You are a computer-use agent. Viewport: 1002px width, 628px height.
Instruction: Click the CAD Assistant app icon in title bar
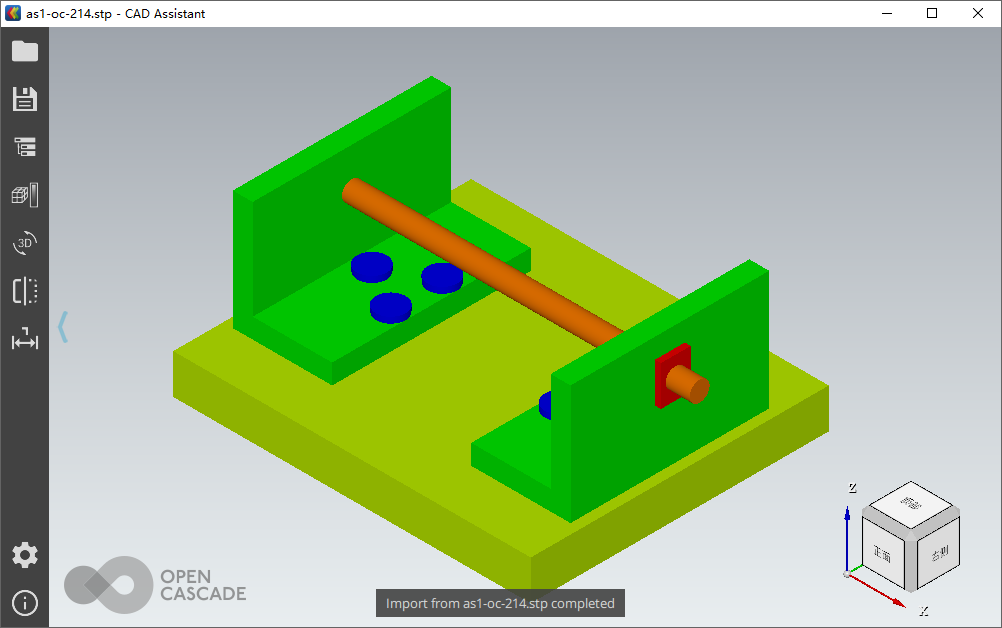[x=13, y=13]
